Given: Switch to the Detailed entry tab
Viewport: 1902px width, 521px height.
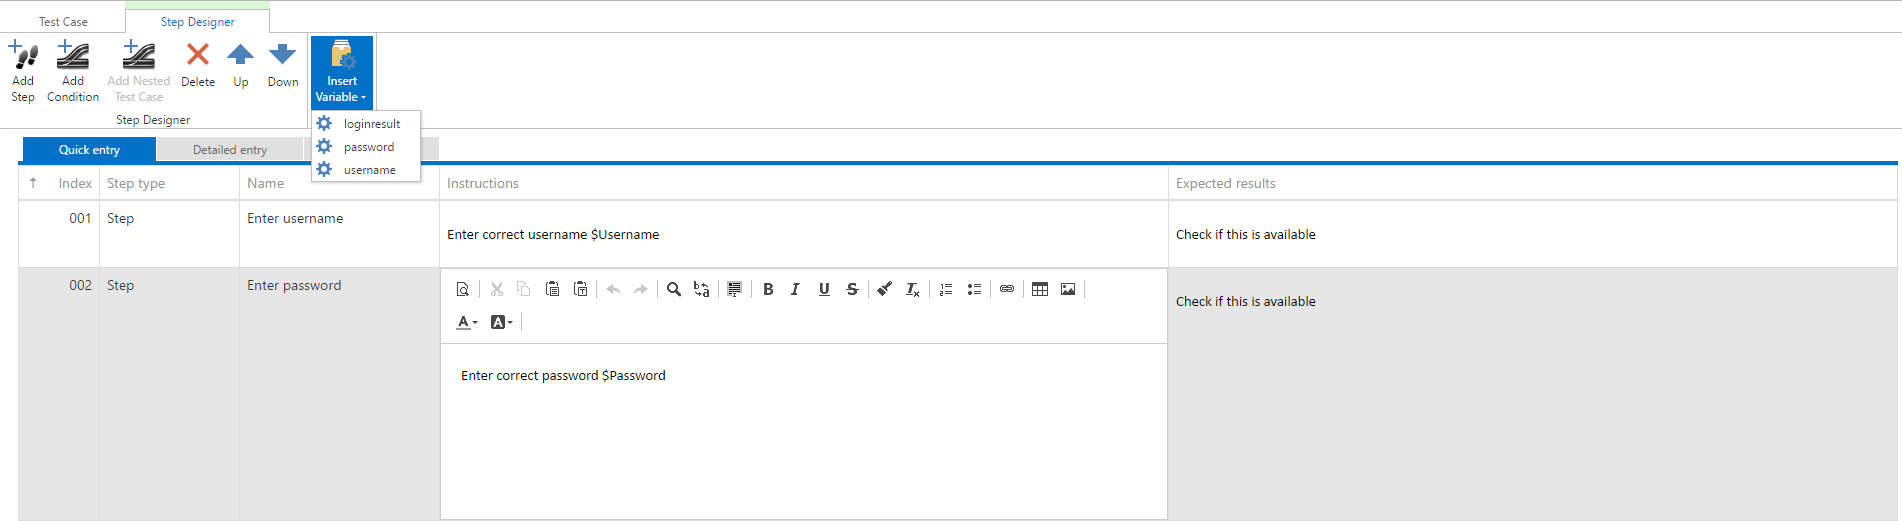Looking at the screenshot, I should (x=230, y=150).
